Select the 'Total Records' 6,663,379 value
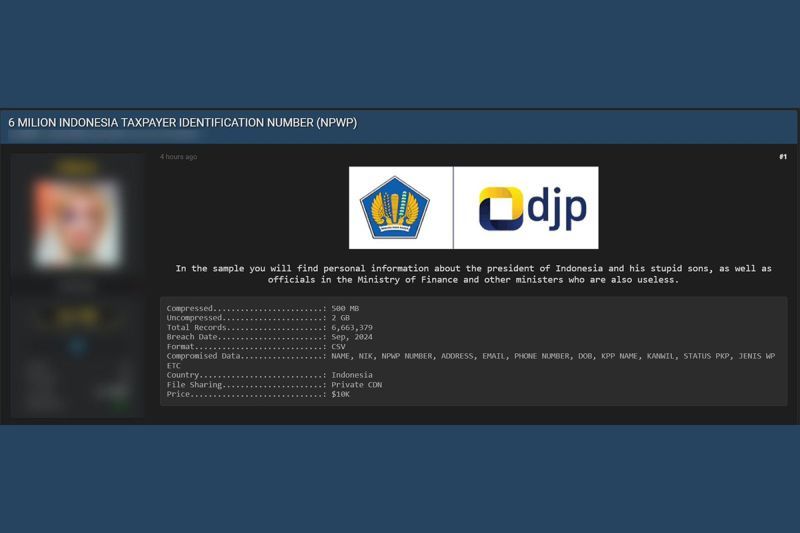 tap(352, 327)
